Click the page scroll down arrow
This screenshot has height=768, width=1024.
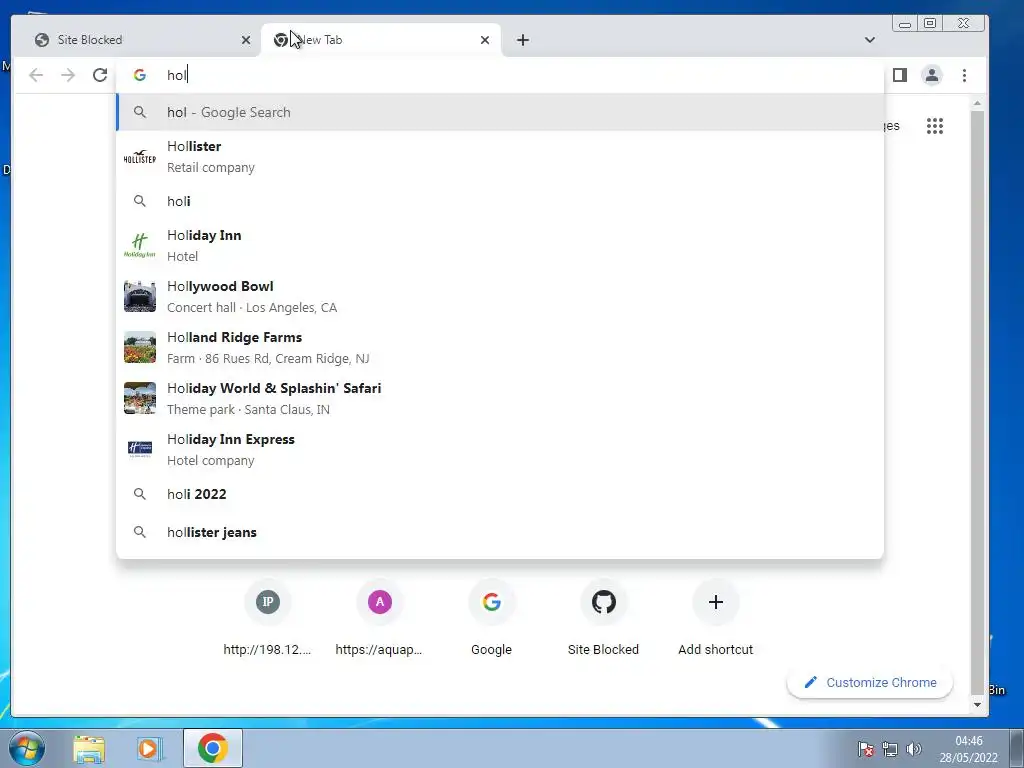[977, 705]
